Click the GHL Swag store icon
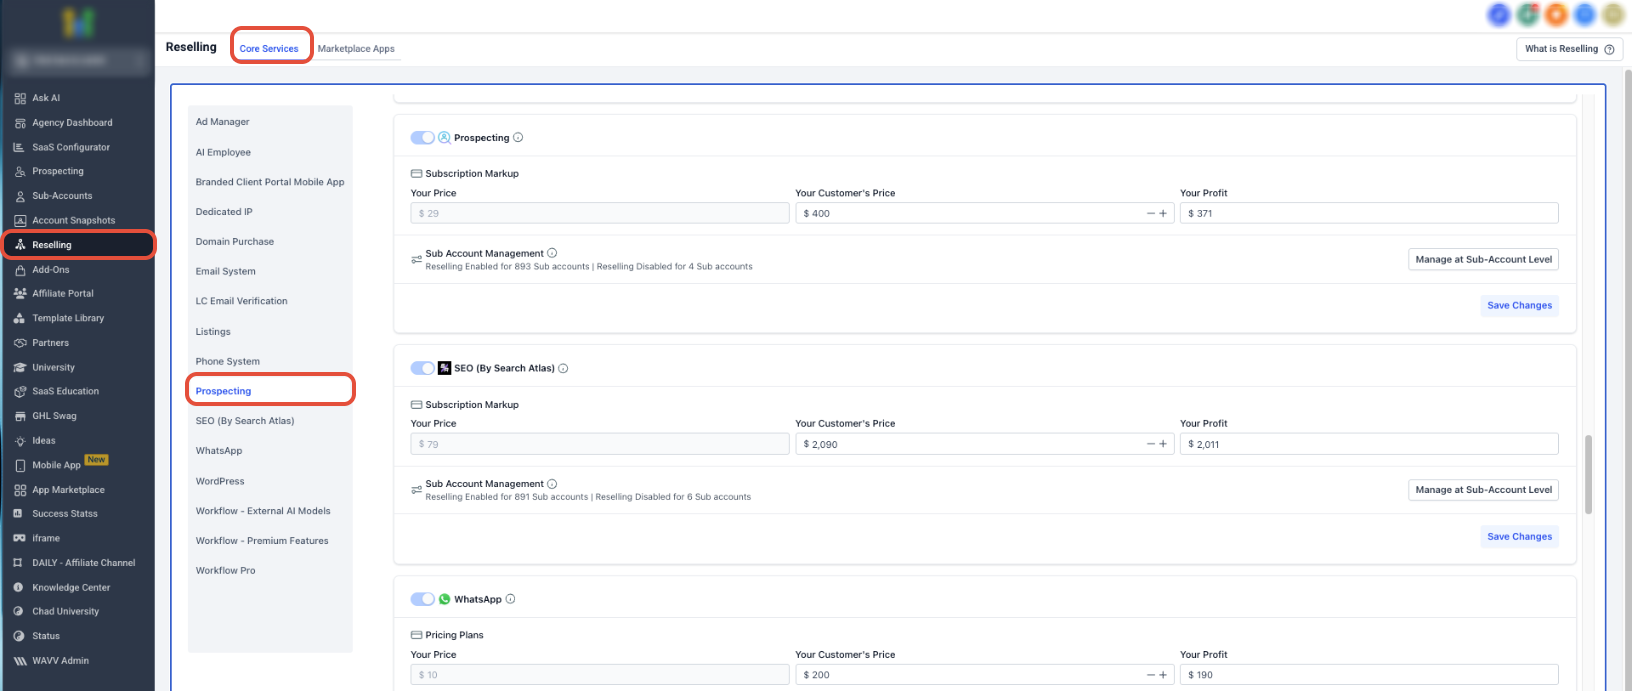Screen dimensions: 1632x691 click(20, 416)
